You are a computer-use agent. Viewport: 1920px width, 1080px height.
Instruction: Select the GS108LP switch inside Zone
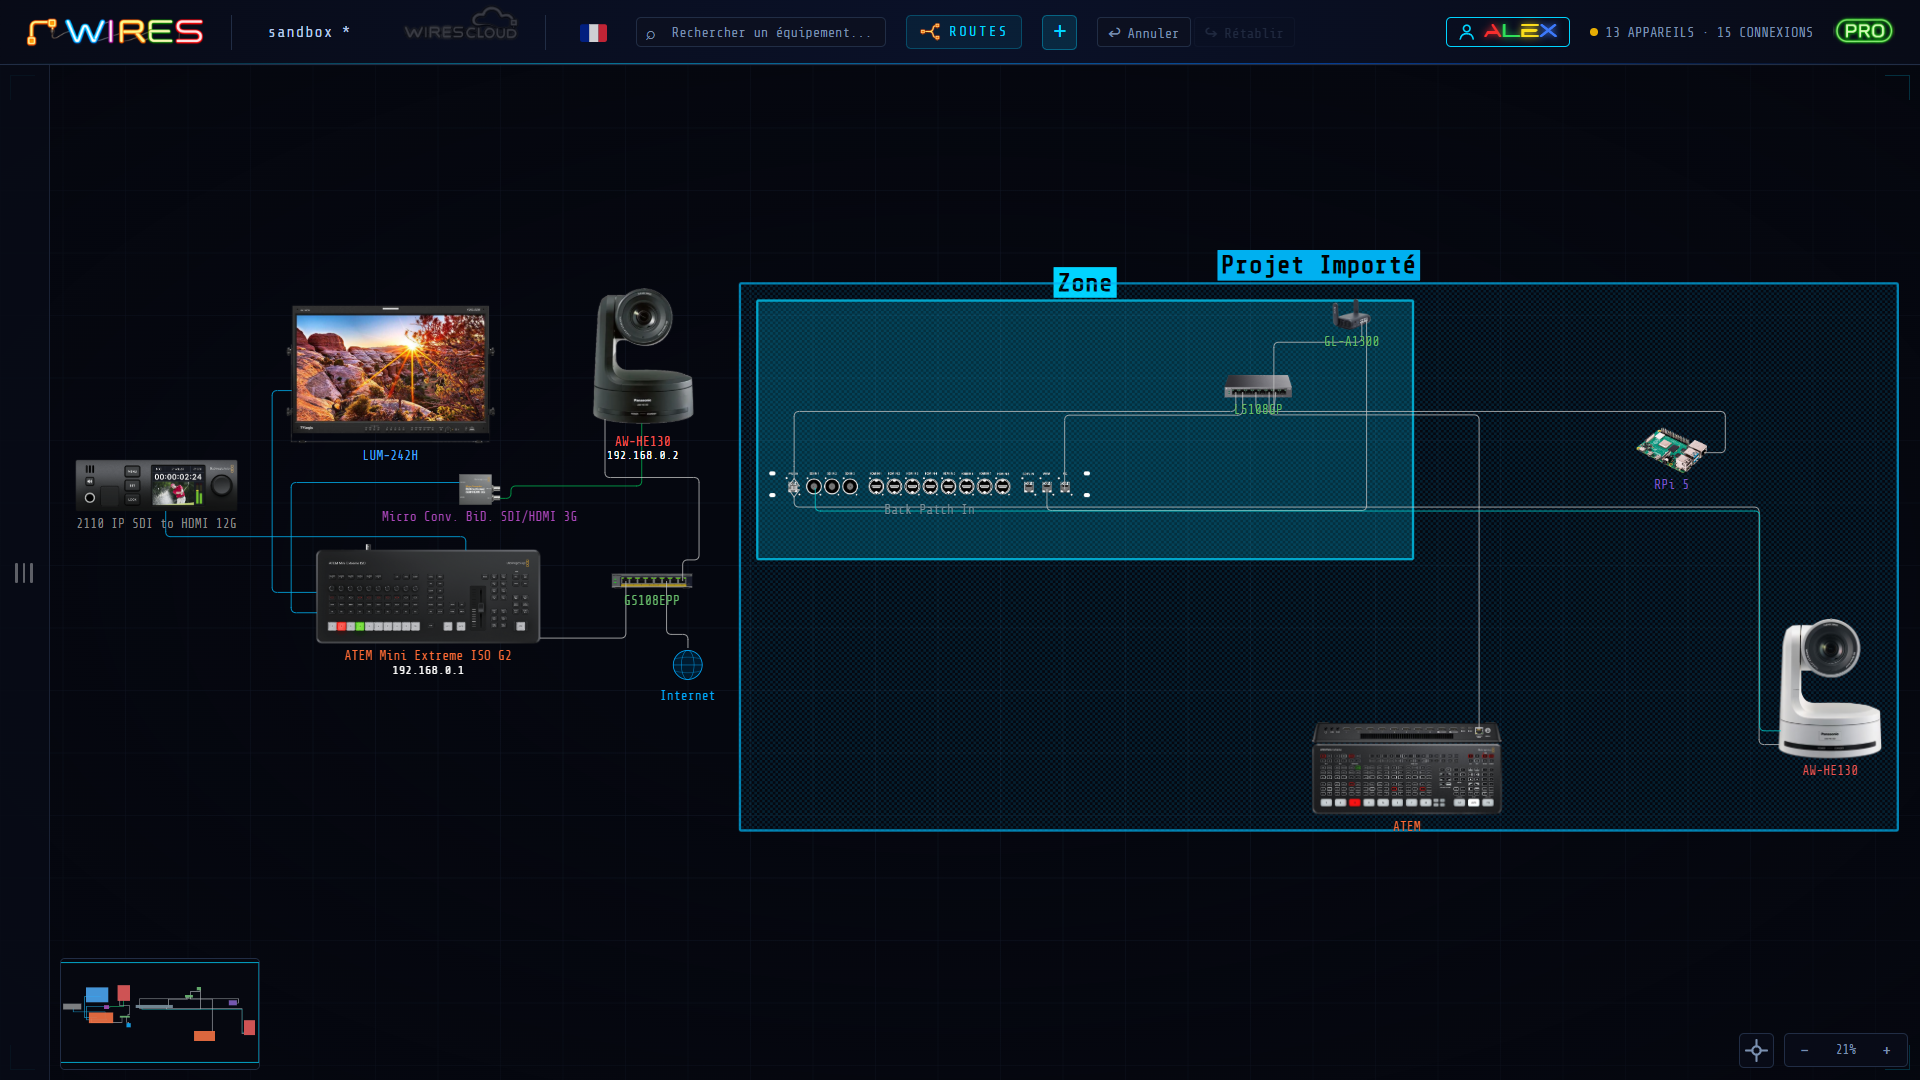(x=1258, y=386)
